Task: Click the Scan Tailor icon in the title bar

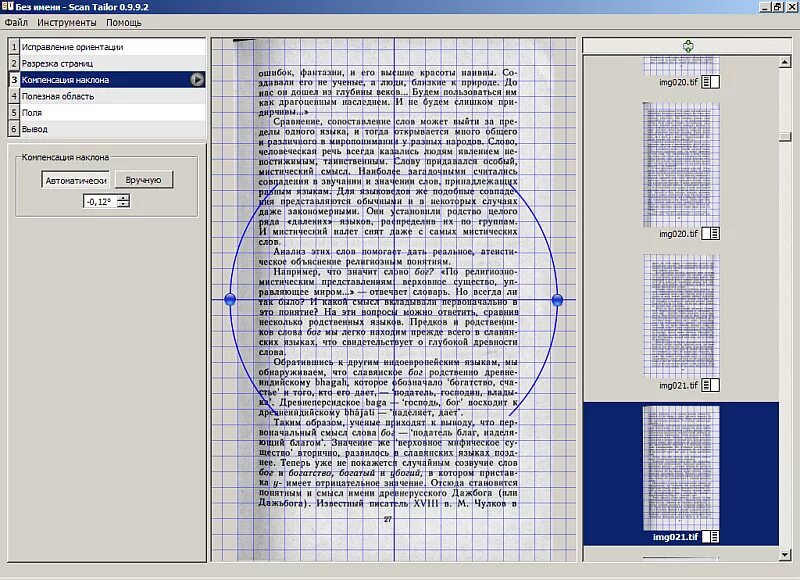Action: (x=8, y=7)
